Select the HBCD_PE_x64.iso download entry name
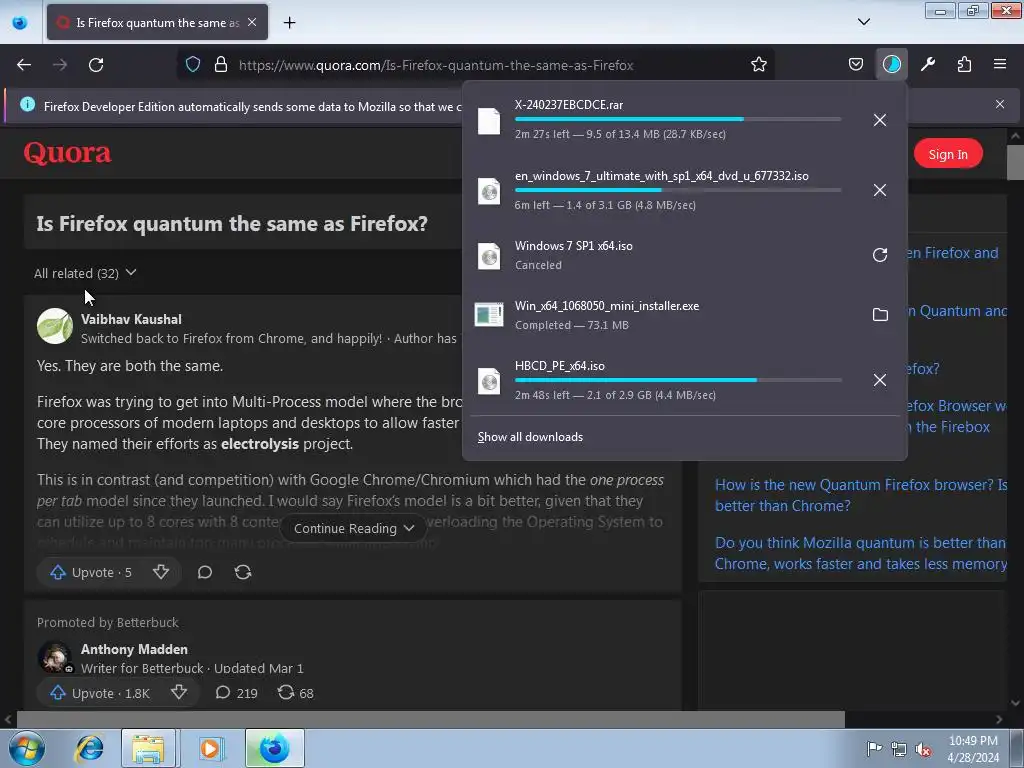1024x768 pixels. 559,366
